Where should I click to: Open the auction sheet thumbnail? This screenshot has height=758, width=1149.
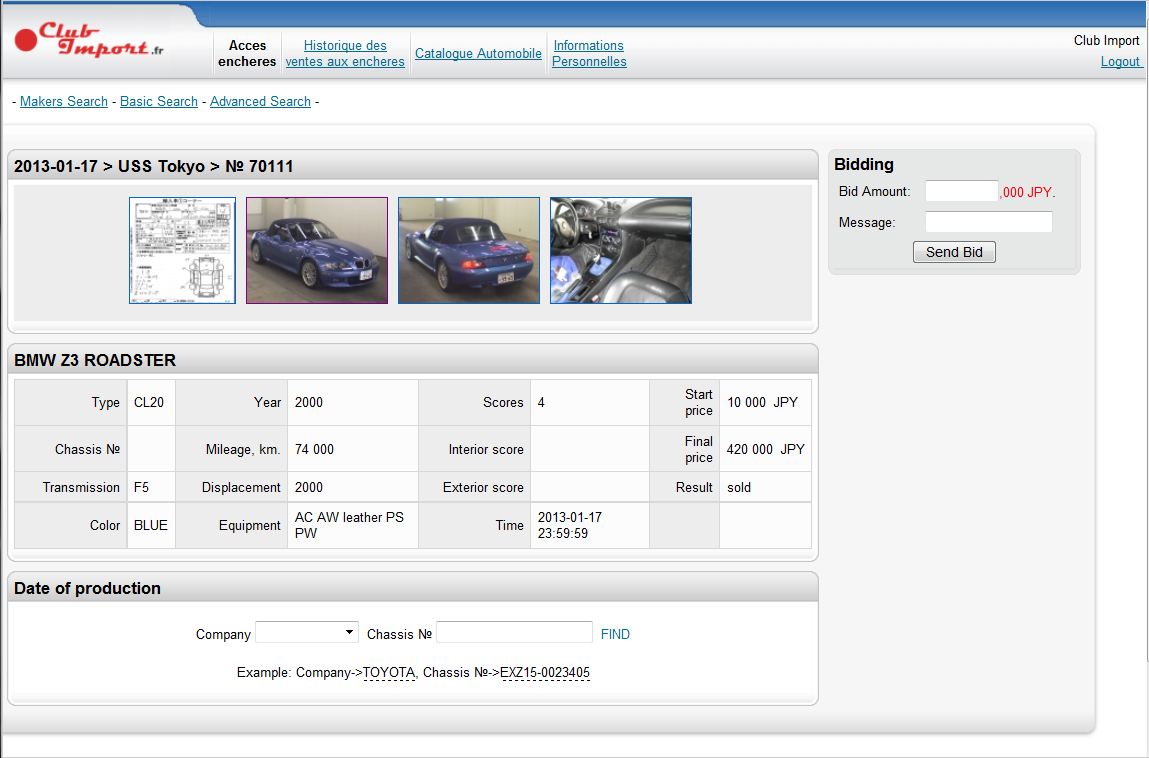182,250
